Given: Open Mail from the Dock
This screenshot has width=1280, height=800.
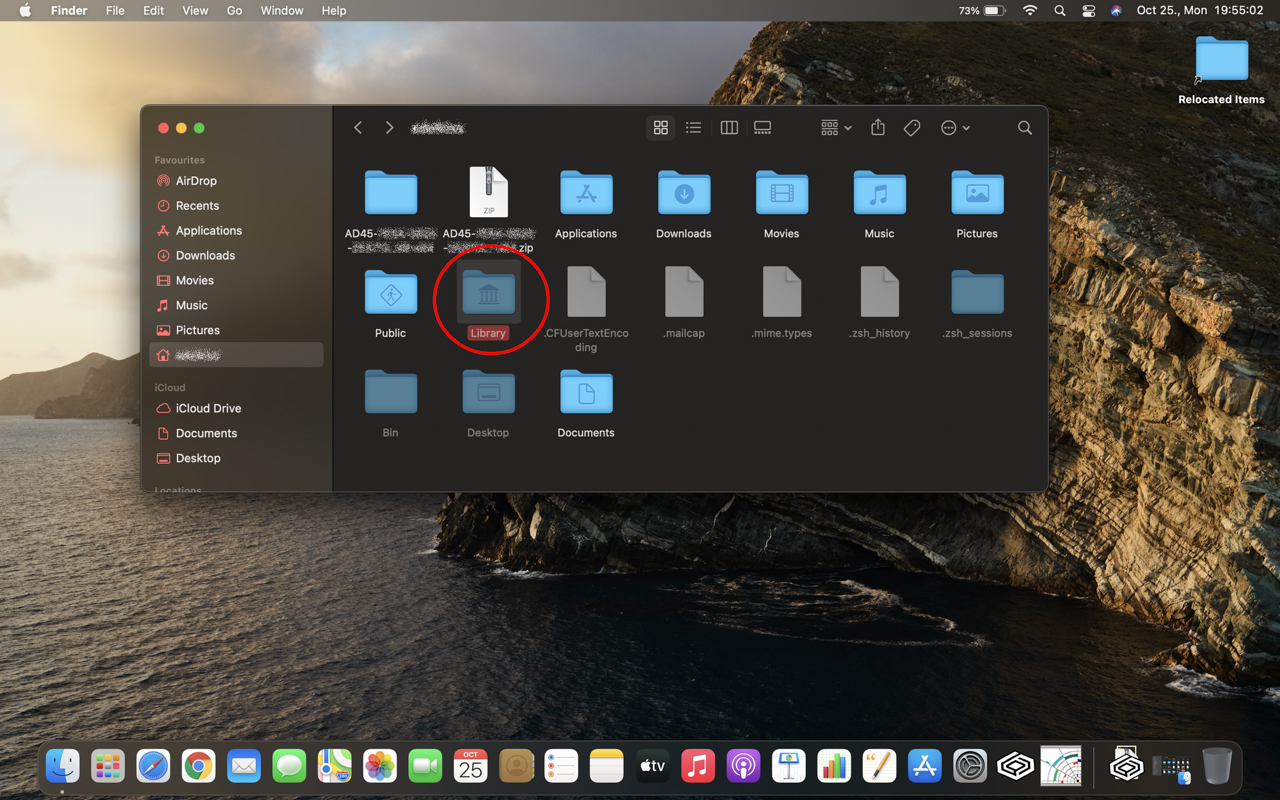Looking at the screenshot, I should (x=244, y=767).
